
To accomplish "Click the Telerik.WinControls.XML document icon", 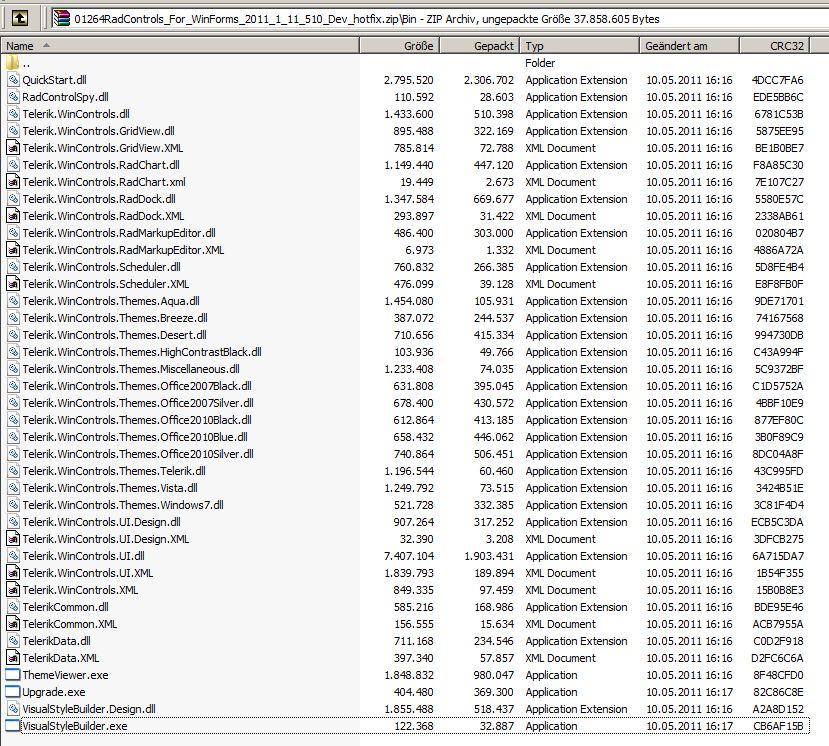I will (x=13, y=590).
